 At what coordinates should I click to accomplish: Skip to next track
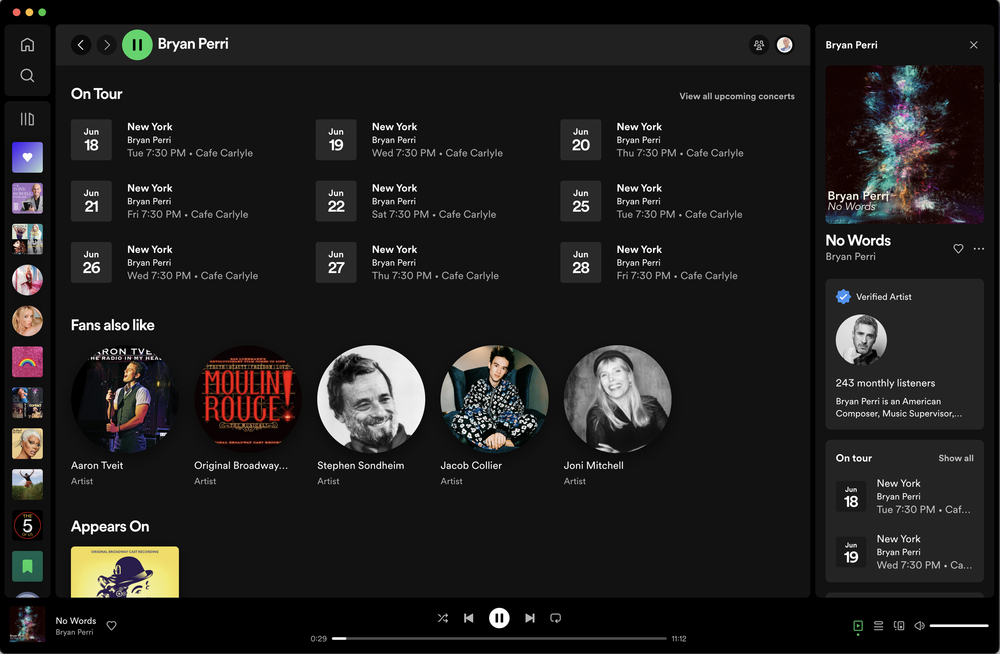(529, 618)
